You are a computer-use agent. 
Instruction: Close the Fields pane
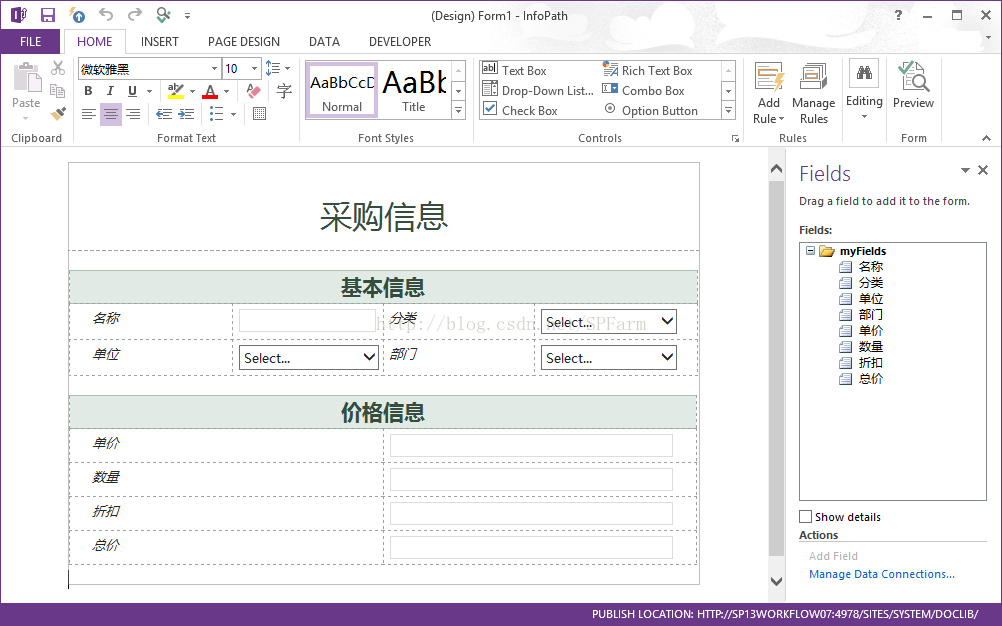click(983, 170)
